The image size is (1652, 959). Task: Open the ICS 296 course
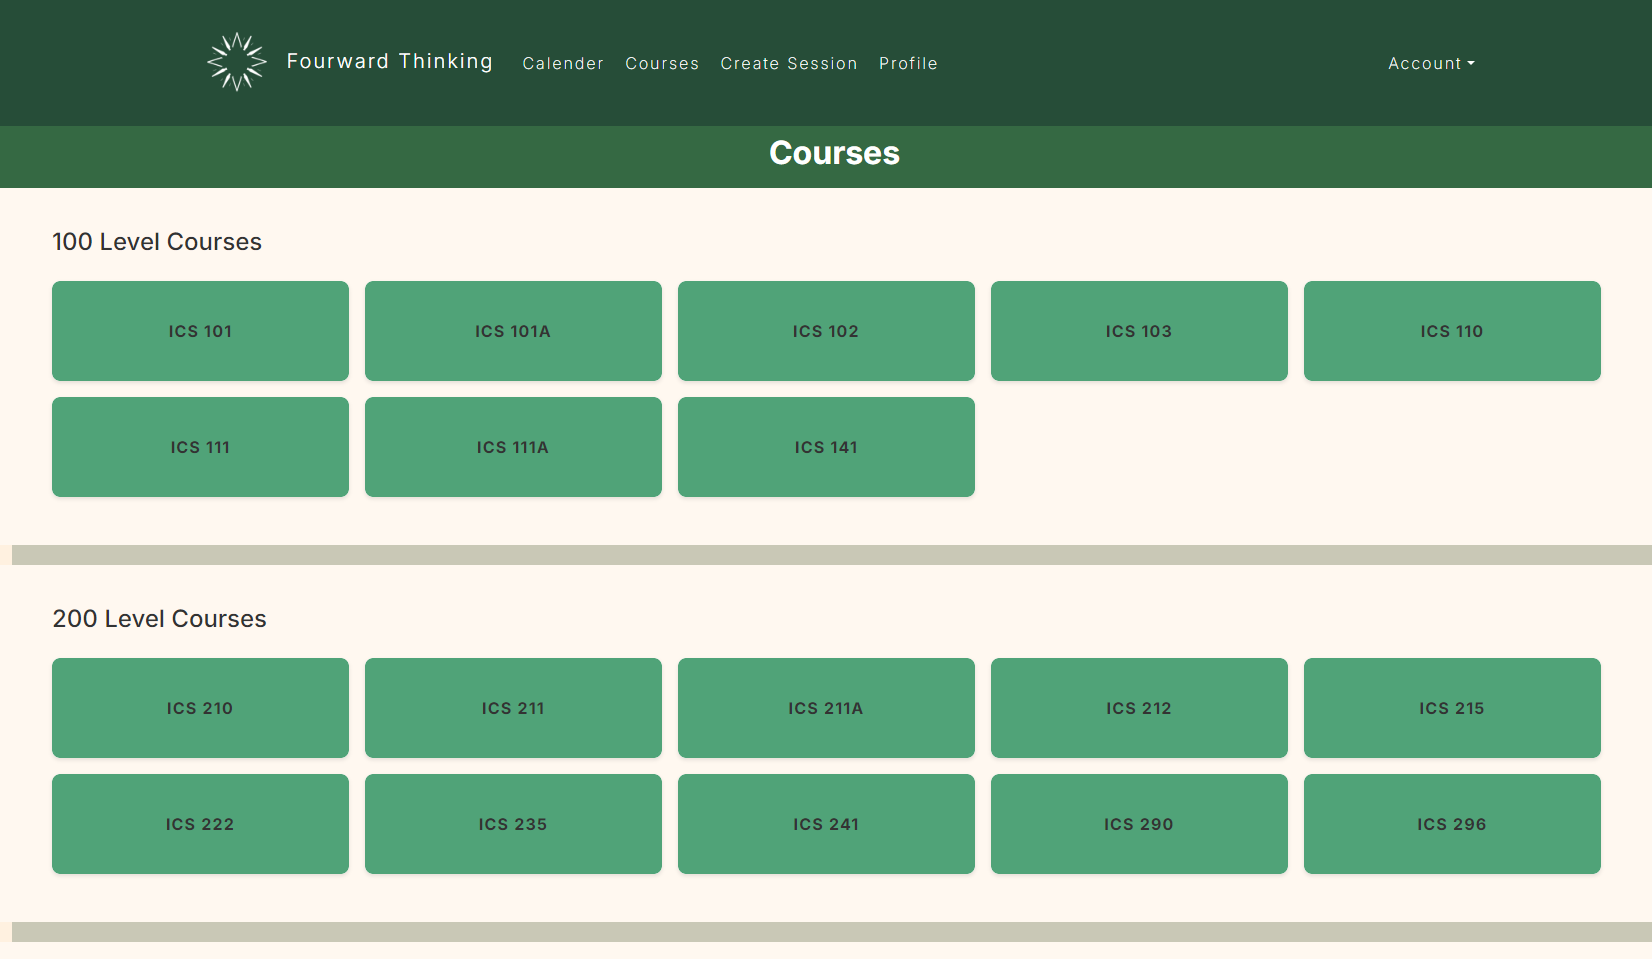(1451, 824)
